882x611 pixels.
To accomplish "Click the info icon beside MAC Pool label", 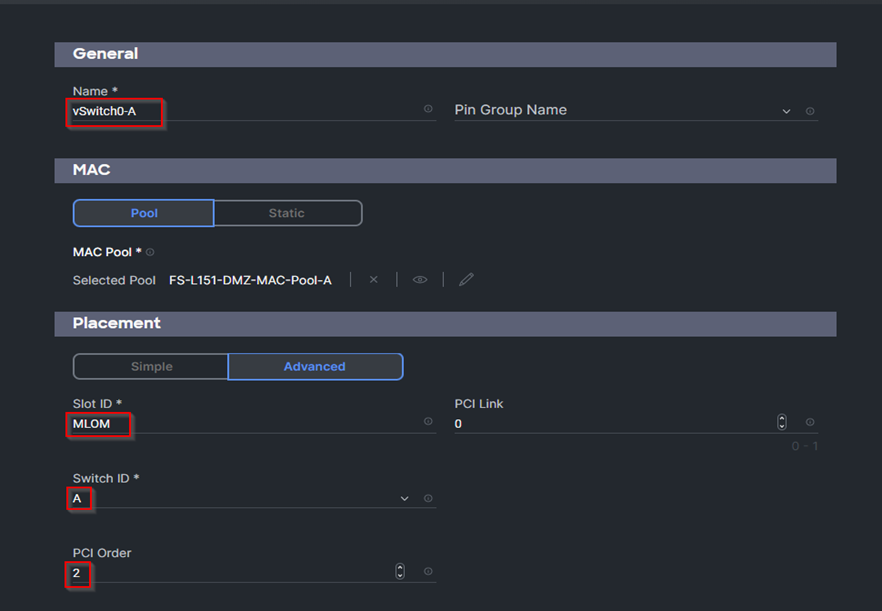I will click(148, 251).
